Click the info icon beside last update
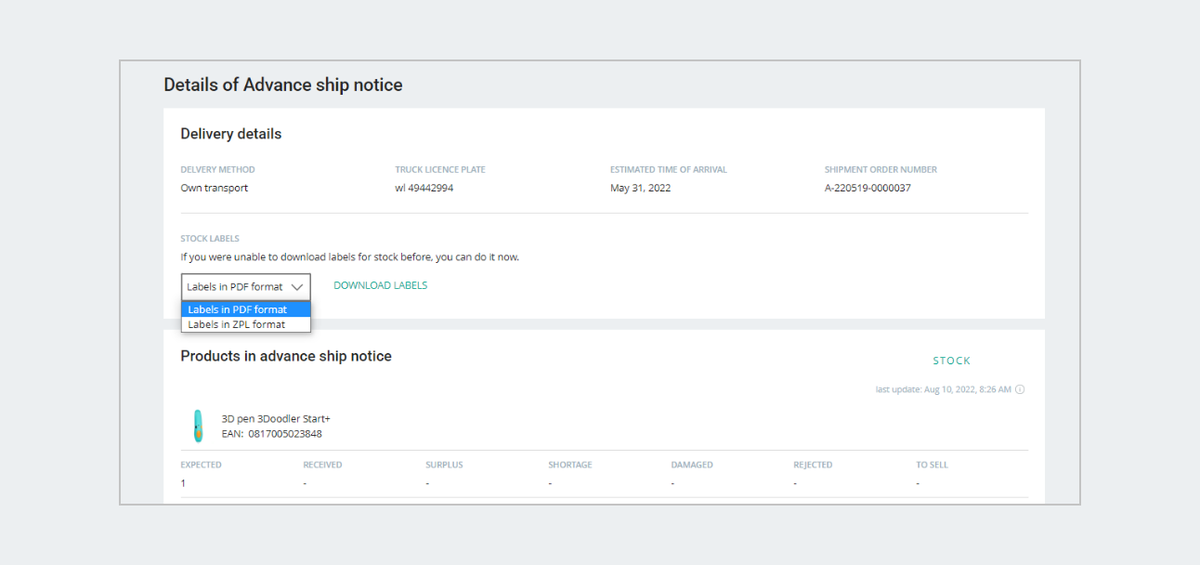 [x=1020, y=390]
